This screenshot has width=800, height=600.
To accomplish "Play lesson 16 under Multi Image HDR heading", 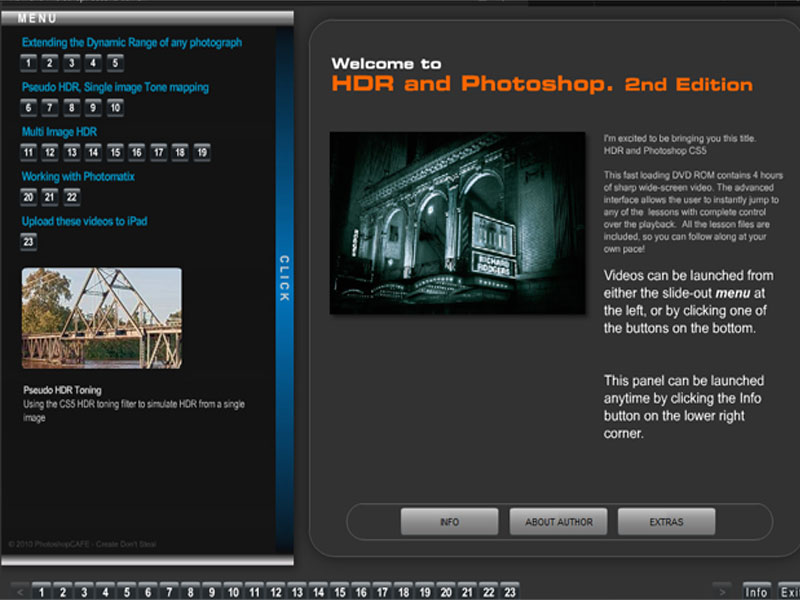I will pyautogui.click(x=137, y=153).
